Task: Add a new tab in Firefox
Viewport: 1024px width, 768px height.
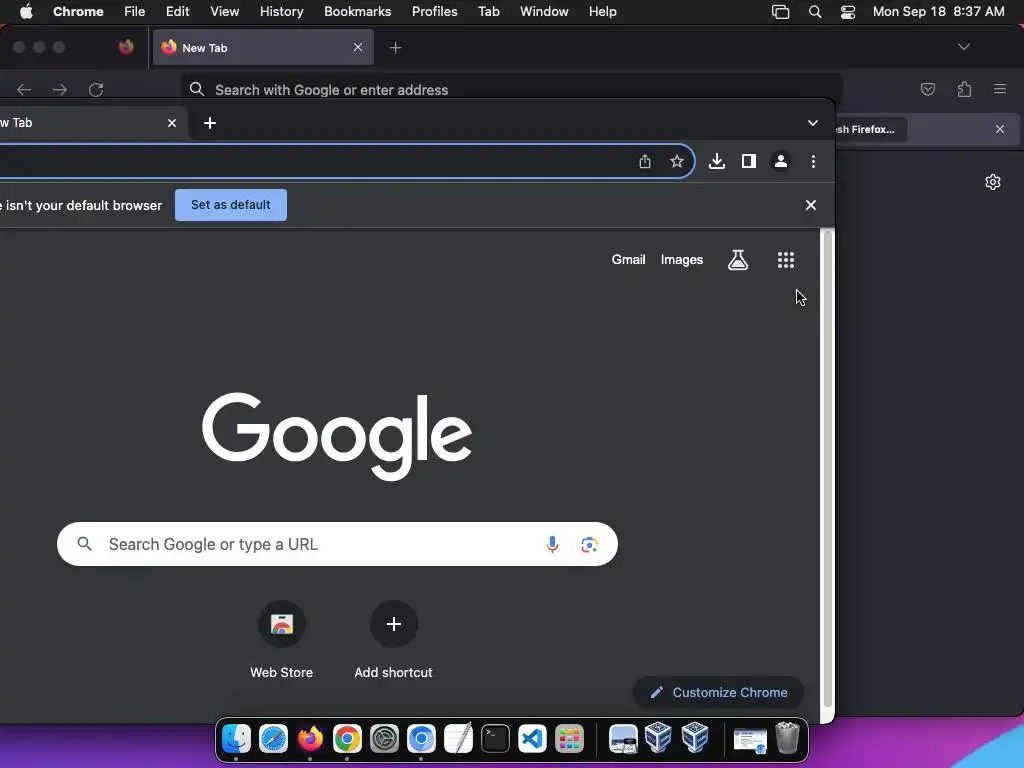Action: coord(395,48)
